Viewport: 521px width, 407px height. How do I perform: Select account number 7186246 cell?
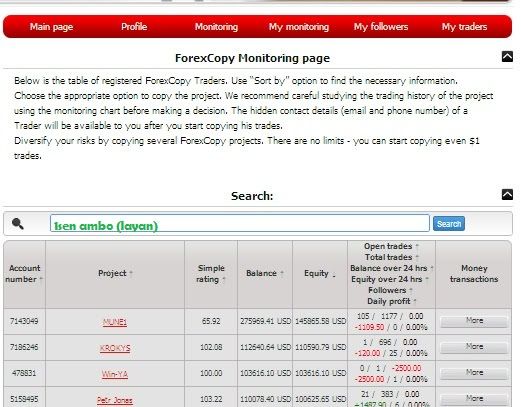pyautogui.click(x=24, y=347)
